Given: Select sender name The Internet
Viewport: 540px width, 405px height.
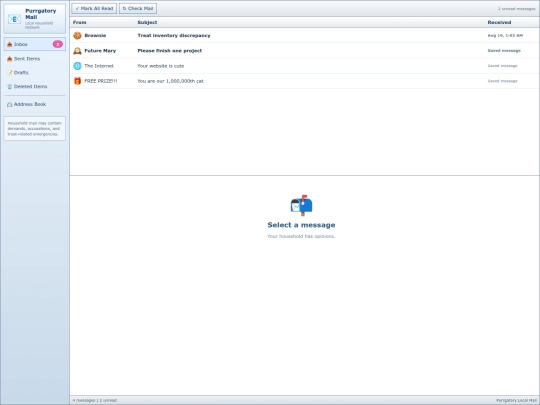Looking at the screenshot, I should click(x=99, y=66).
